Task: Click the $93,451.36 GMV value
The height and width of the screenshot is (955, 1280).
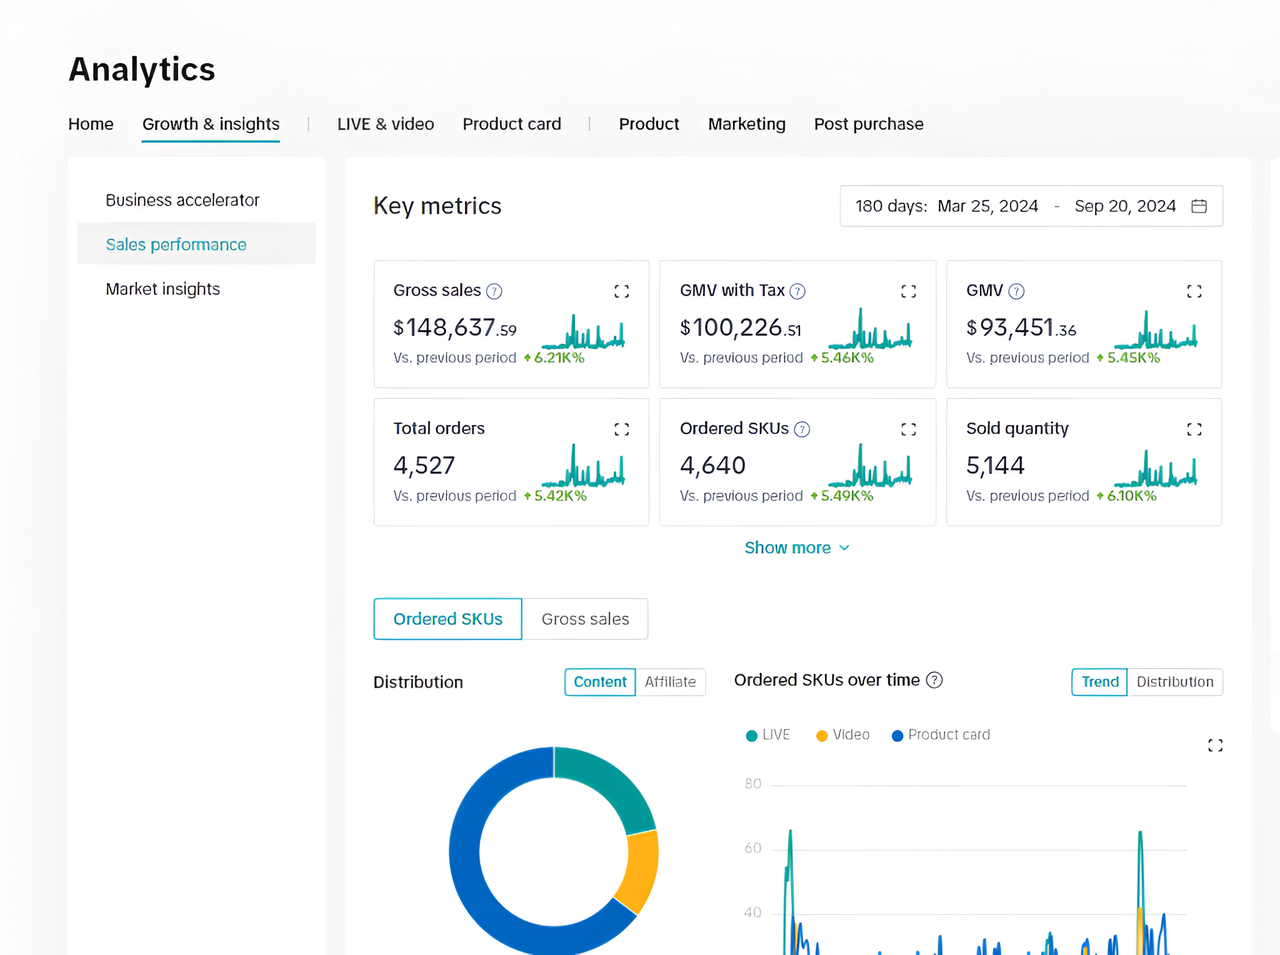Action: point(1021,328)
